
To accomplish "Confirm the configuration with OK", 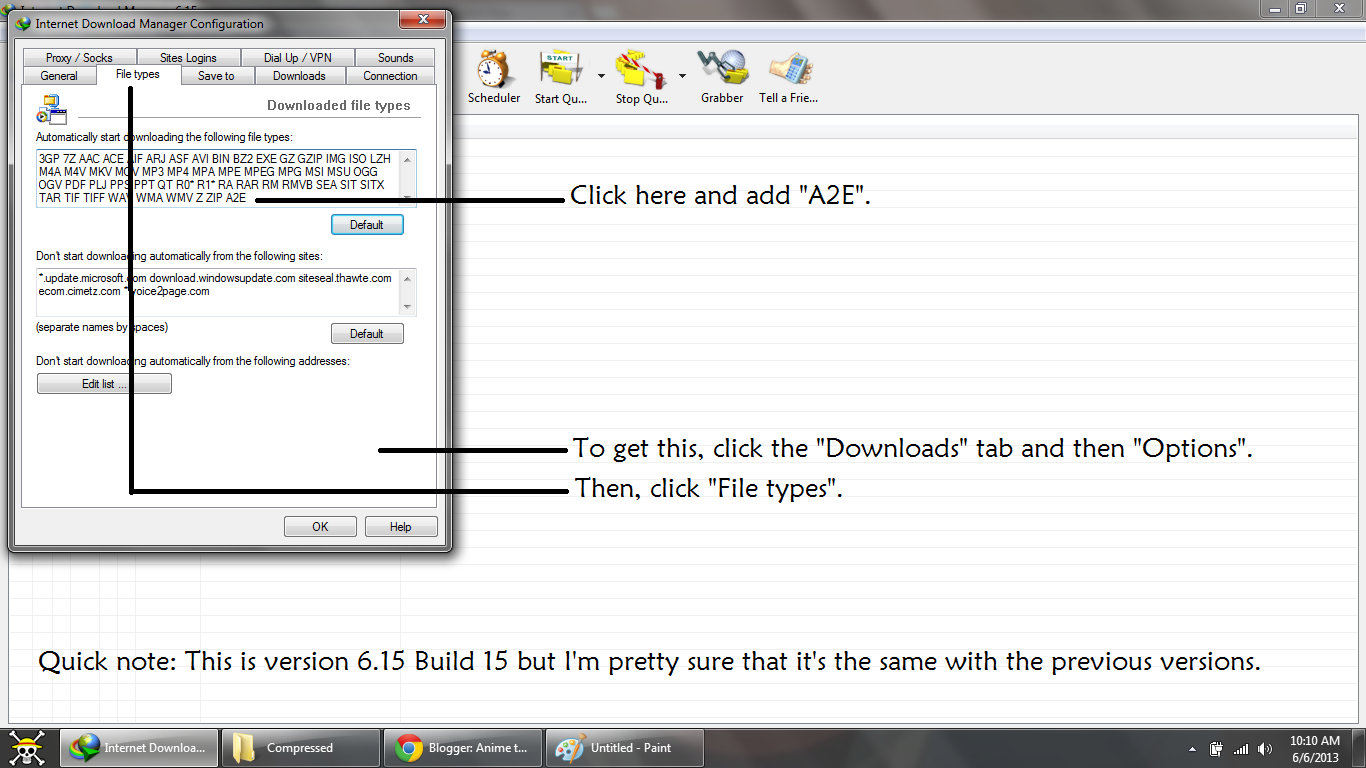I will pos(320,527).
